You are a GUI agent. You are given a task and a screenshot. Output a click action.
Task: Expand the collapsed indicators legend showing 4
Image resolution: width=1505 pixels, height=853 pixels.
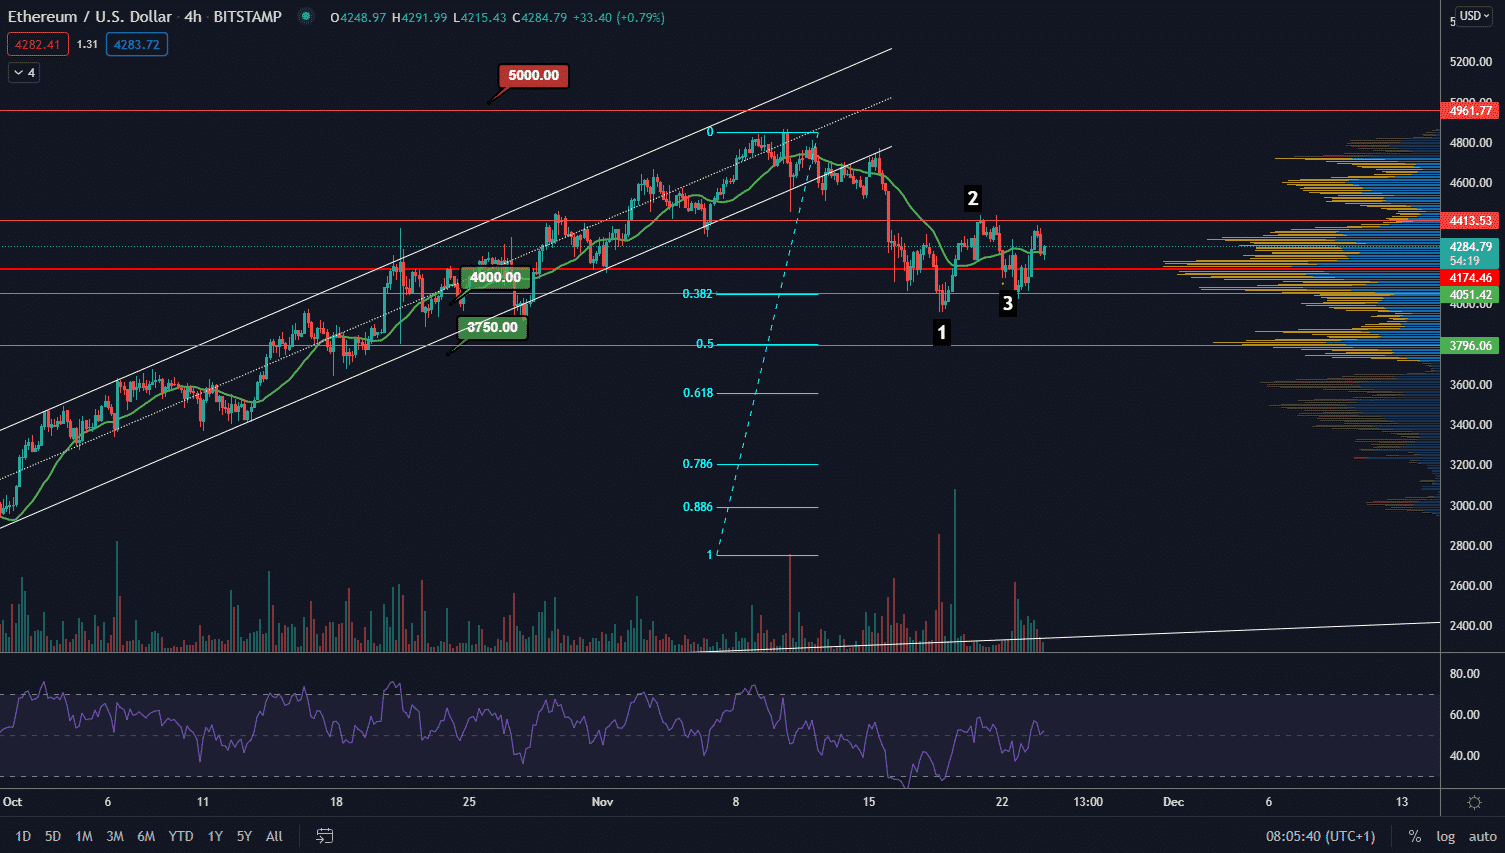(x=24, y=72)
